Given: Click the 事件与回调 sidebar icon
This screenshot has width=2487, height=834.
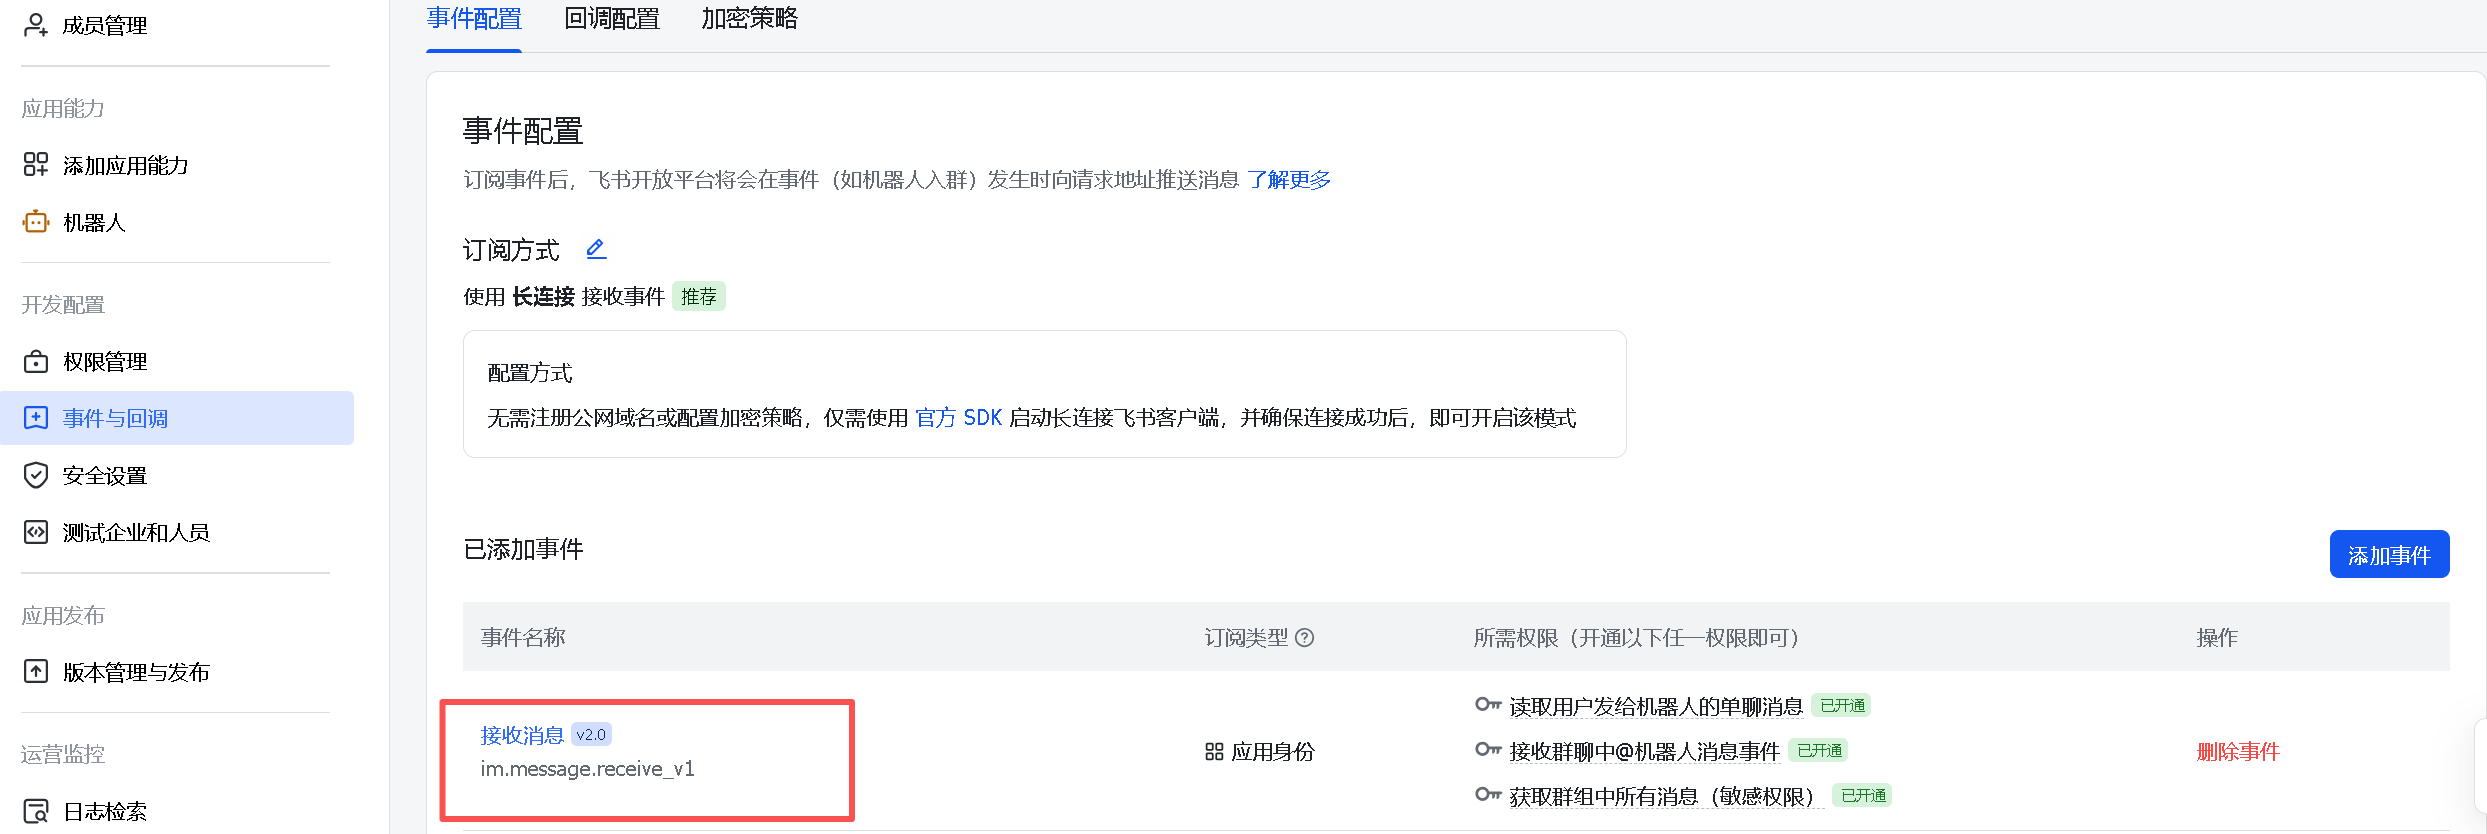Looking at the screenshot, I should (36, 418).
